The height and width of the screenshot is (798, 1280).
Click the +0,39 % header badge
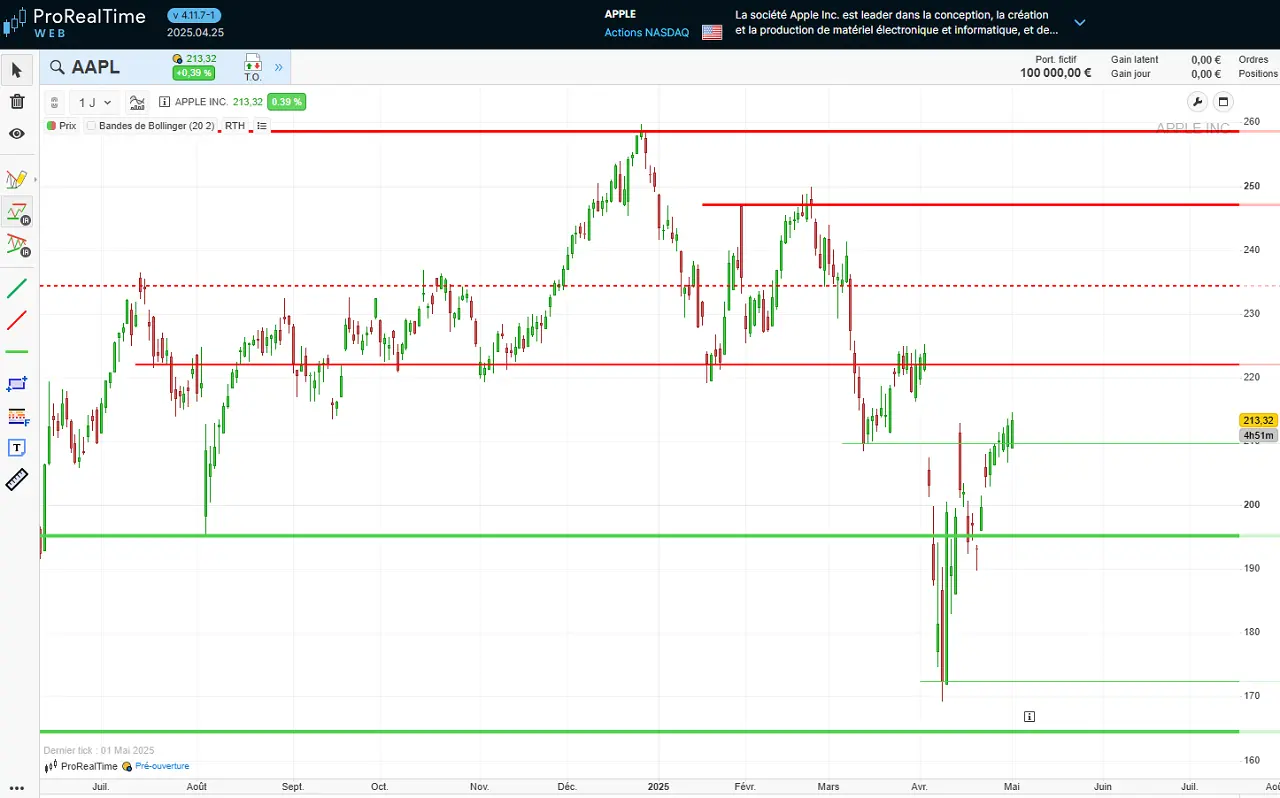pos(193,73)
